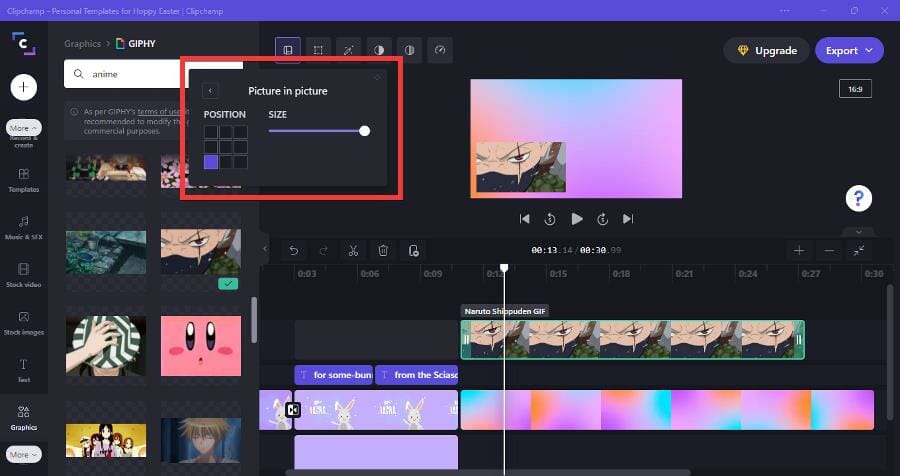Skip to the end of video
Screen dimensions: 900x476
coord(628,219)
